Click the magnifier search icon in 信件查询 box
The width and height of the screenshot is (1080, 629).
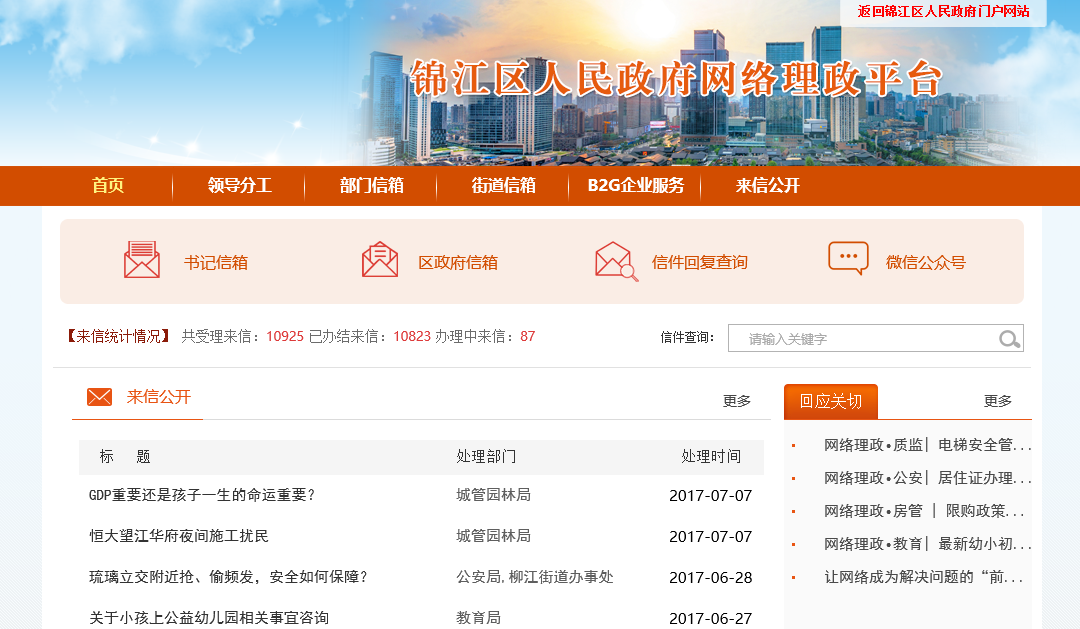(1009, 339)
